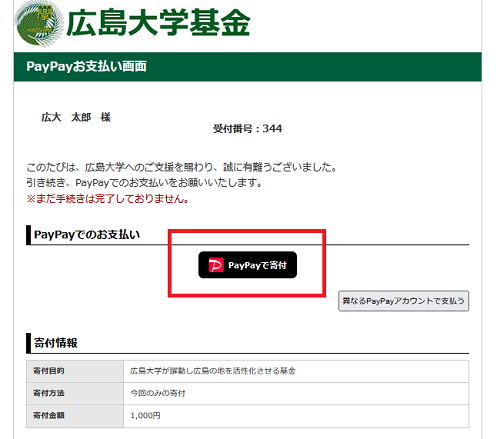The width and height of the screenshot is (500, 439).
Task: Click 異なるPayPayアカウントで支払う button
Action: click(x=403, y=301)
